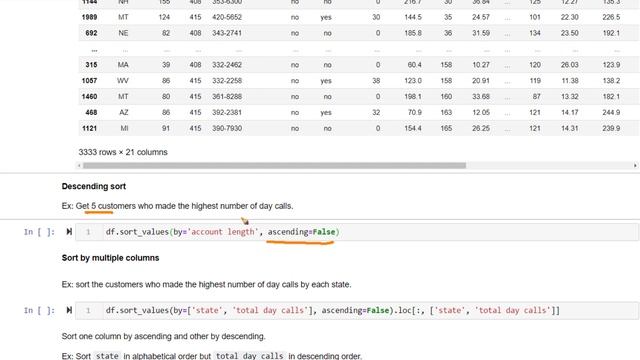Click the value 23.50 in row 692

click(x=570, y=33)
